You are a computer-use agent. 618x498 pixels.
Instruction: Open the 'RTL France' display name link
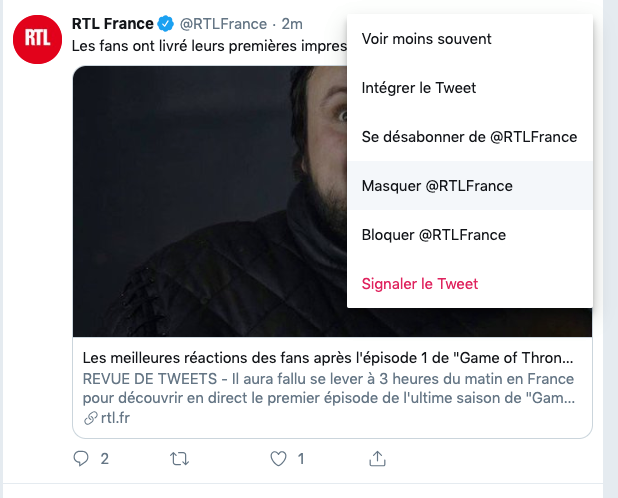tap(112, 24)
